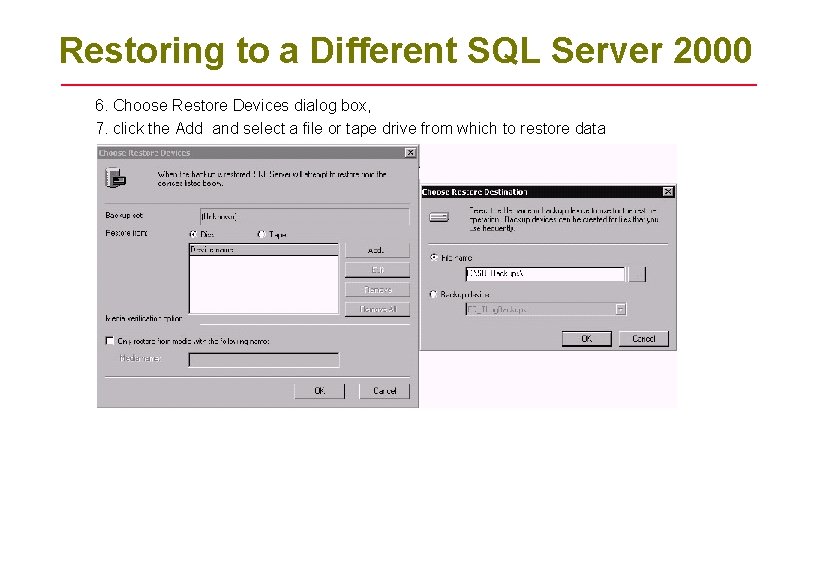818x578 pixels.
Task: Select the Disk radio button
Action: (x=194, y=235)
